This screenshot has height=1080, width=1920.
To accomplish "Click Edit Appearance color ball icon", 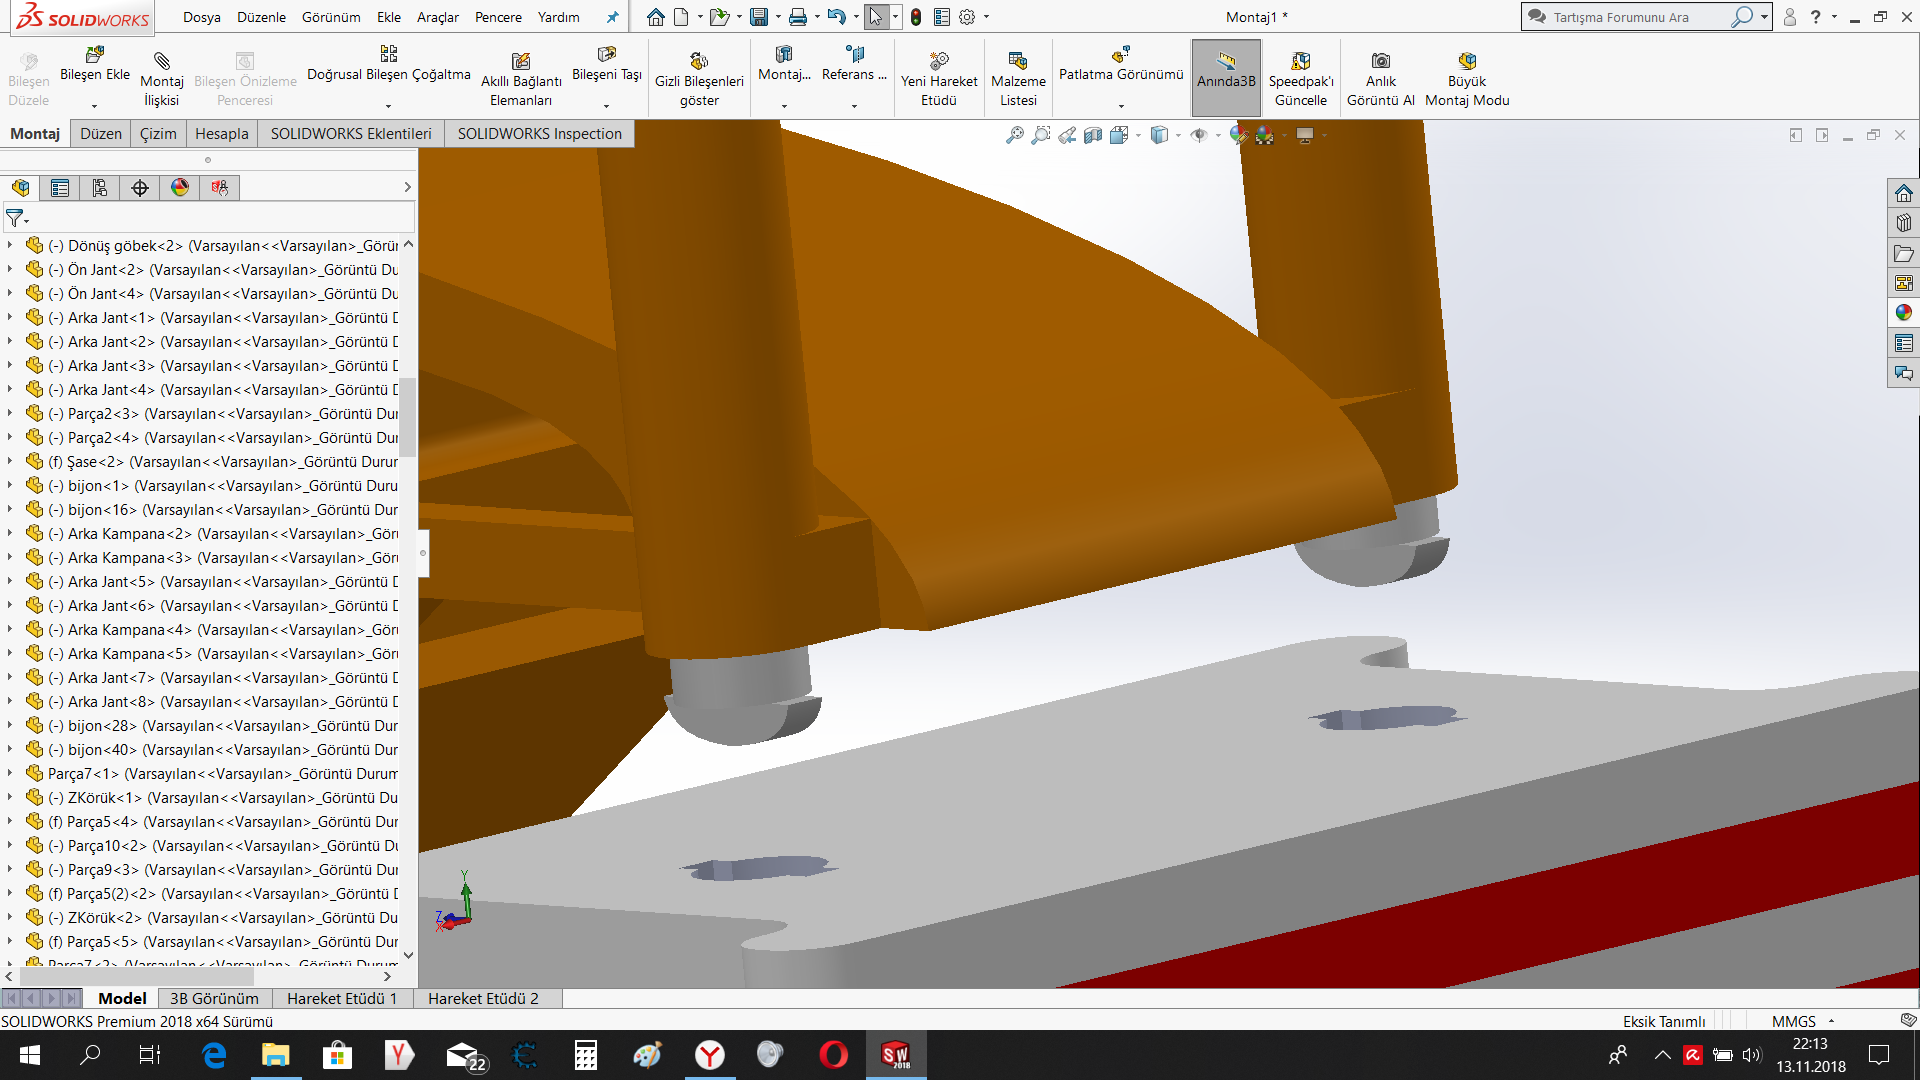I will (1239, 135).
